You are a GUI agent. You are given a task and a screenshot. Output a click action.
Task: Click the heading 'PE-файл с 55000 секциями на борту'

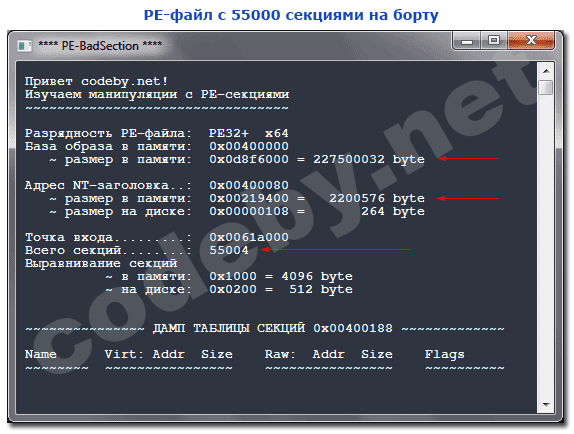pos(291,15)
